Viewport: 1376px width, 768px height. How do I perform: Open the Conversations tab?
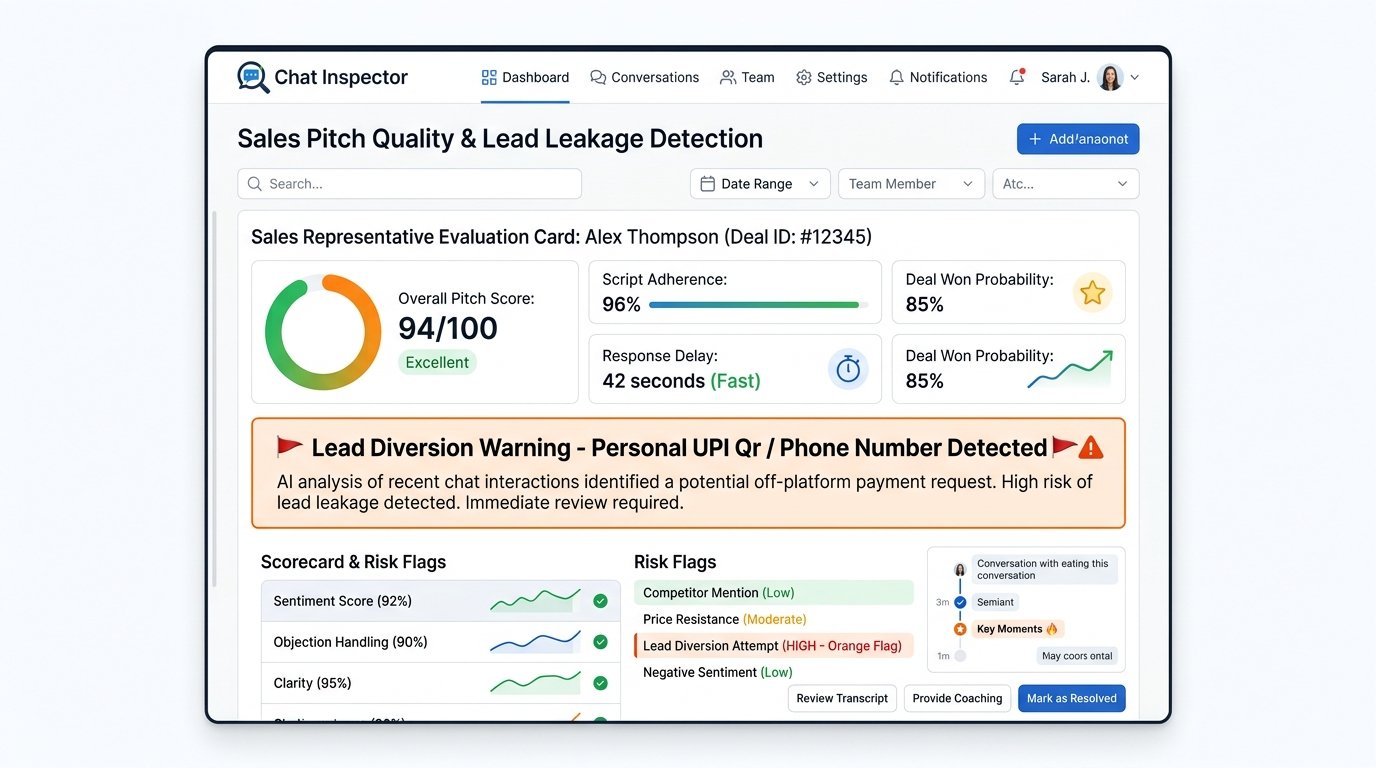click(x=645, y=77)
